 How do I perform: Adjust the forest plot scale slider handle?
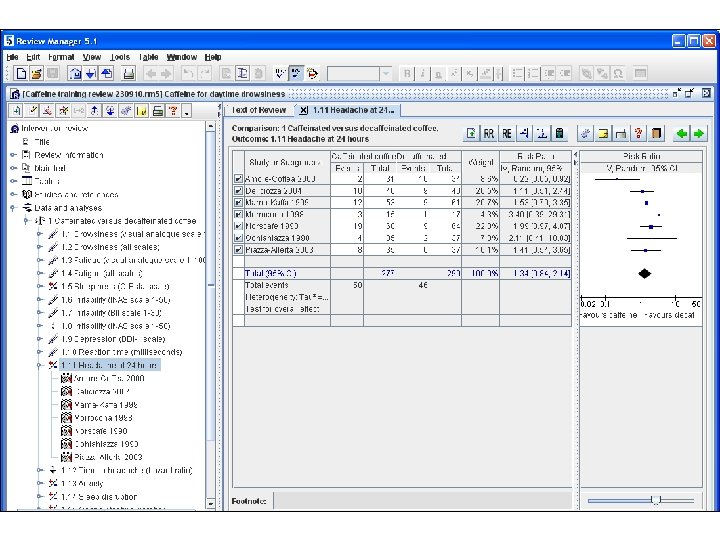(x=656, y=501)
